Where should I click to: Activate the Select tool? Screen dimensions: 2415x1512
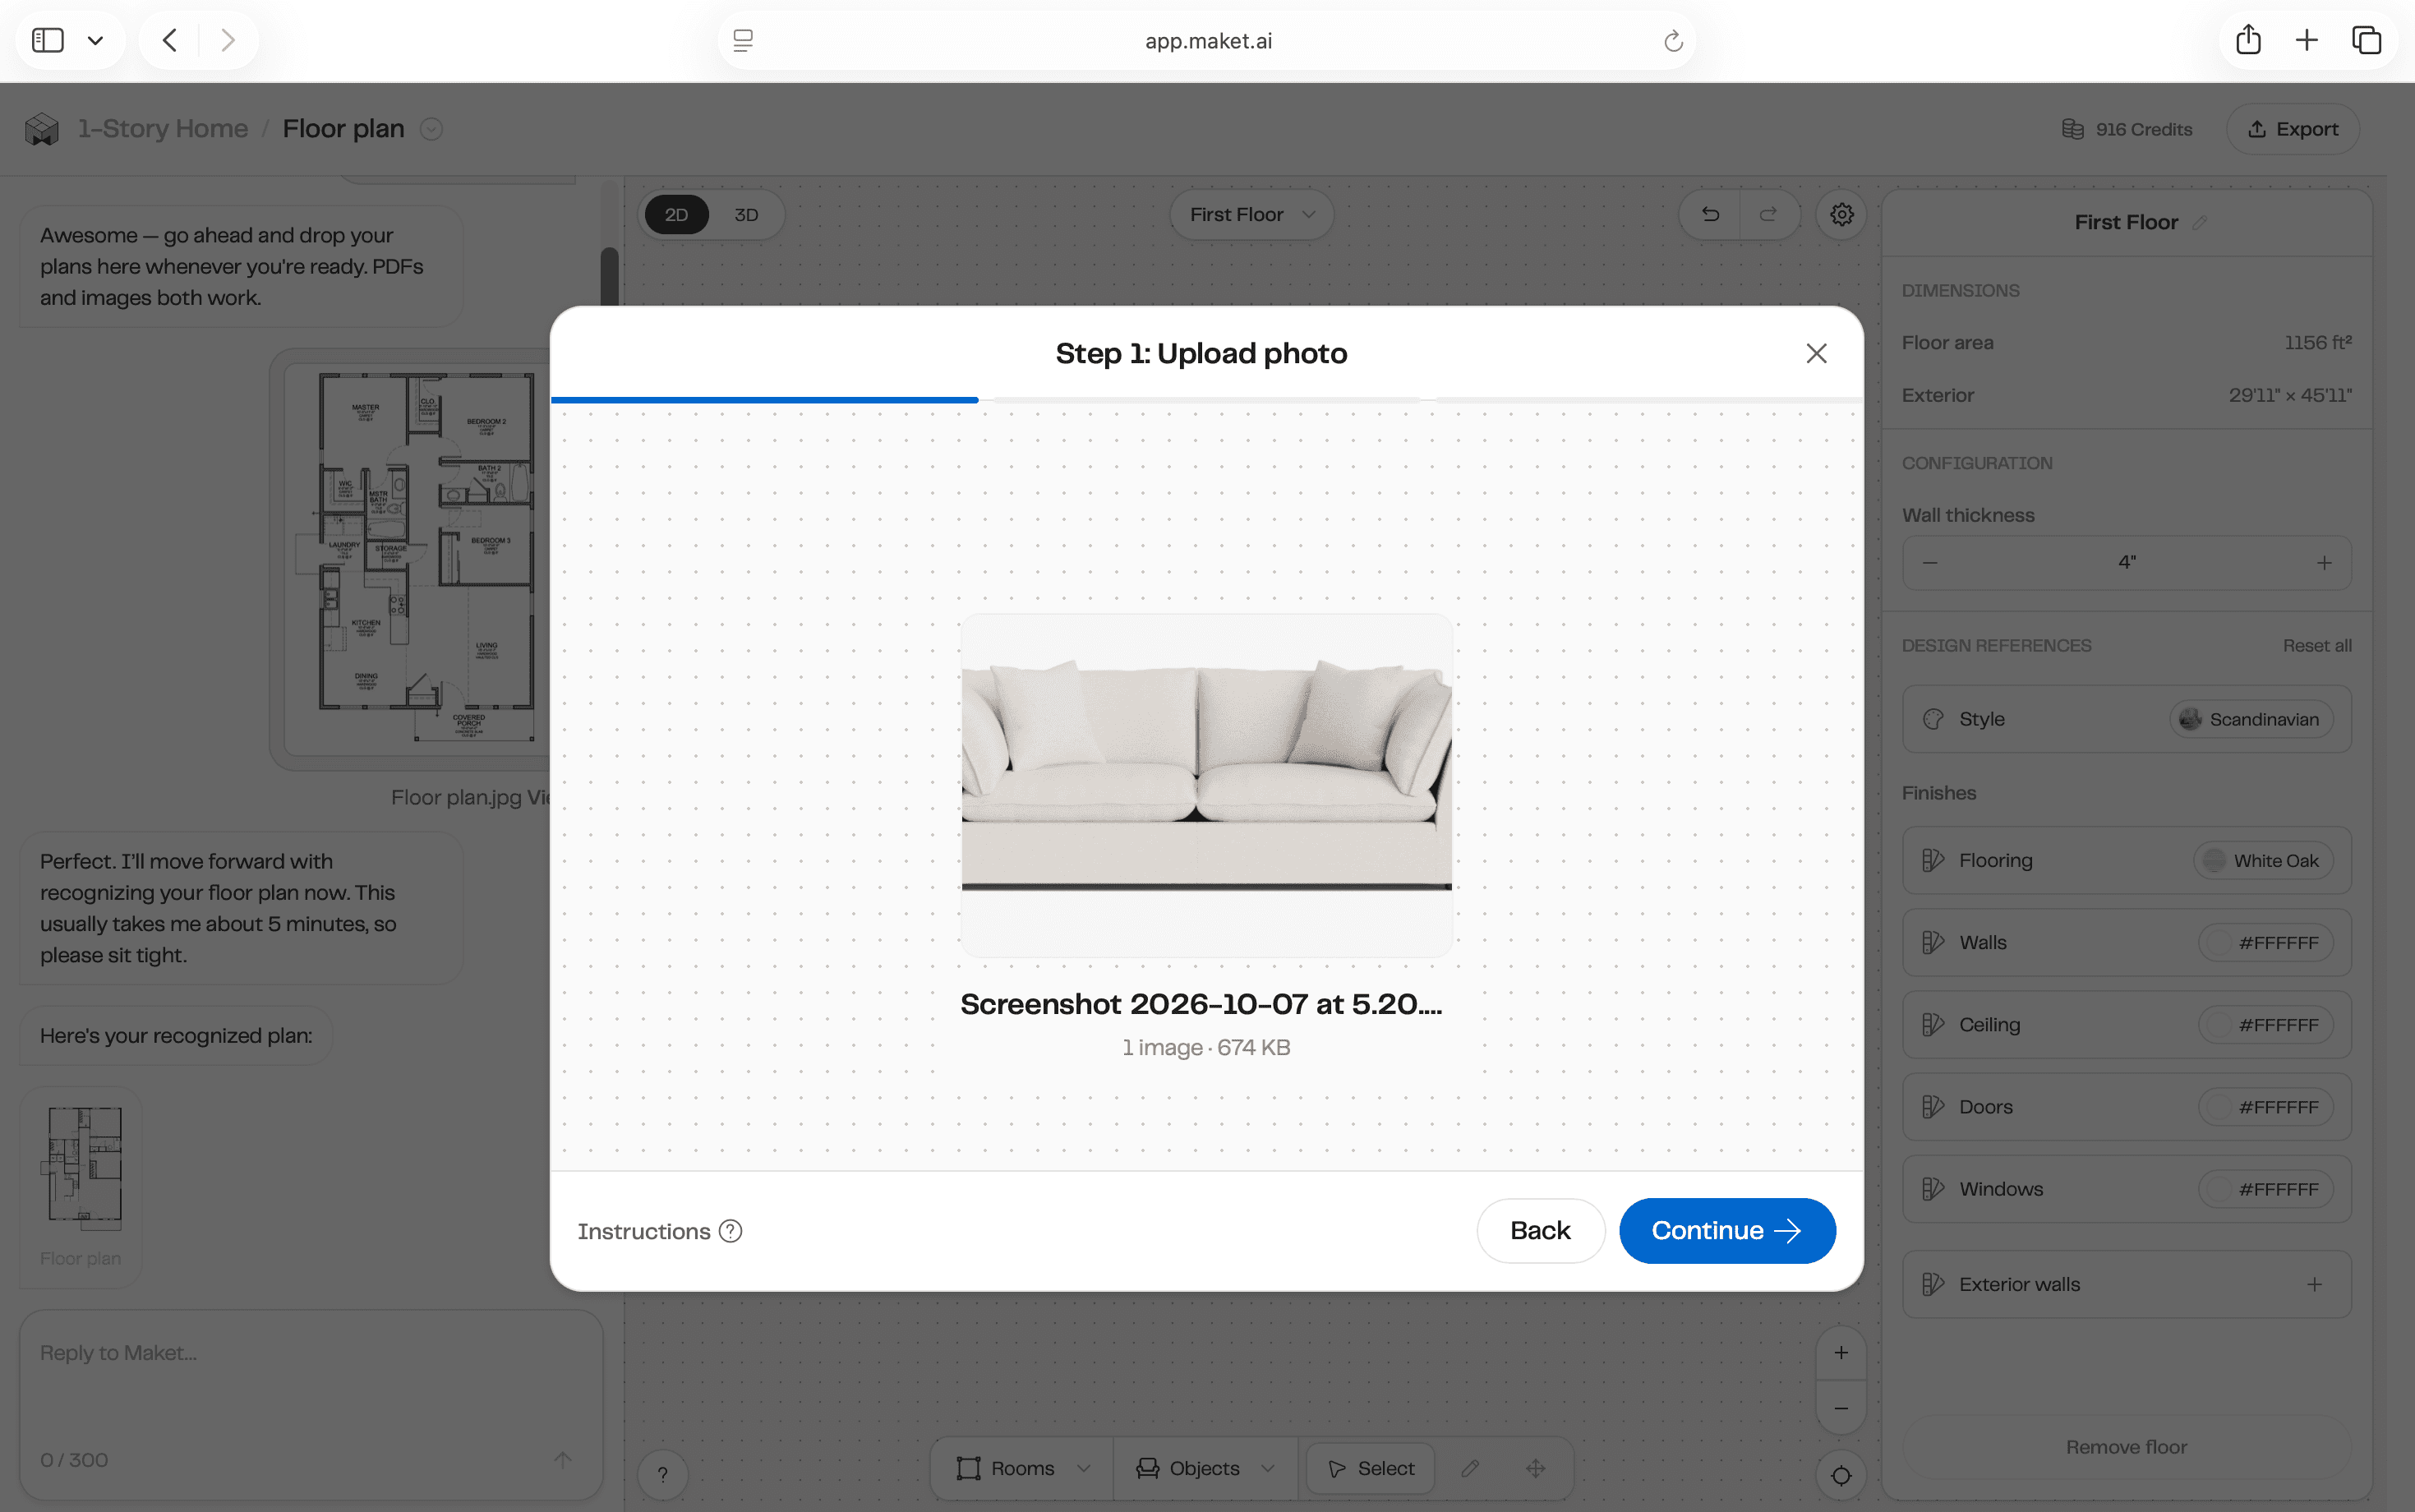1370,1468
